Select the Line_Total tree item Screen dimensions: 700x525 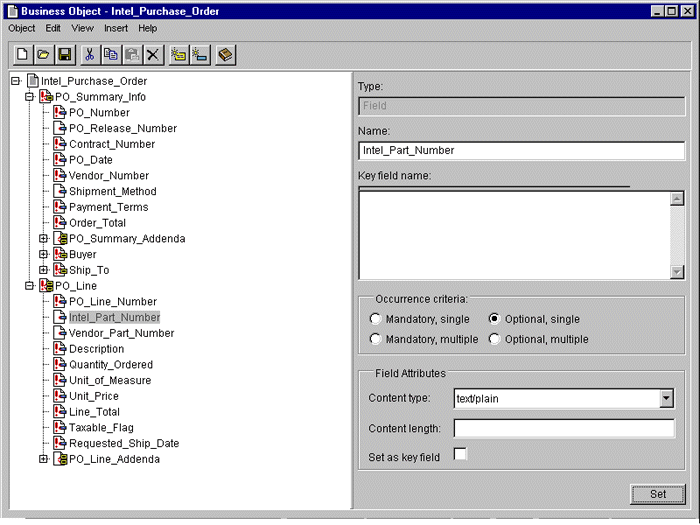(x=94, y=412)
